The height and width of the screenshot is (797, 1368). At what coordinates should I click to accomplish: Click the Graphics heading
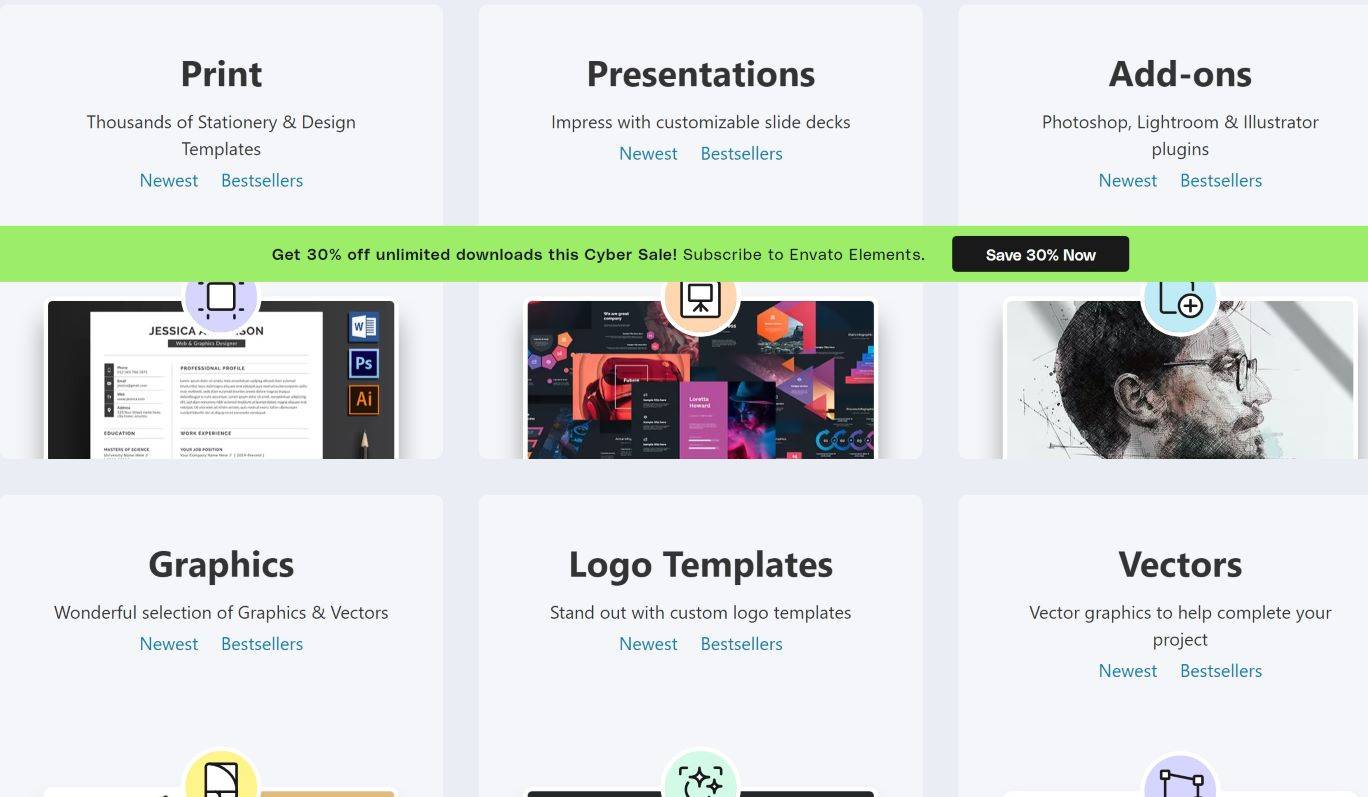point(221,565)
